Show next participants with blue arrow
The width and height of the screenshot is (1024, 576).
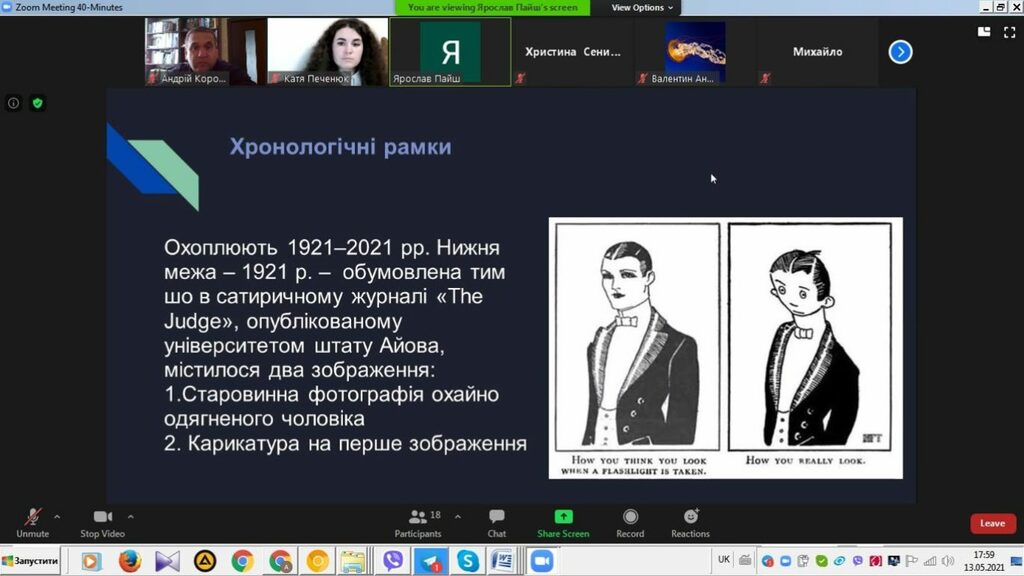click(900, 52)
